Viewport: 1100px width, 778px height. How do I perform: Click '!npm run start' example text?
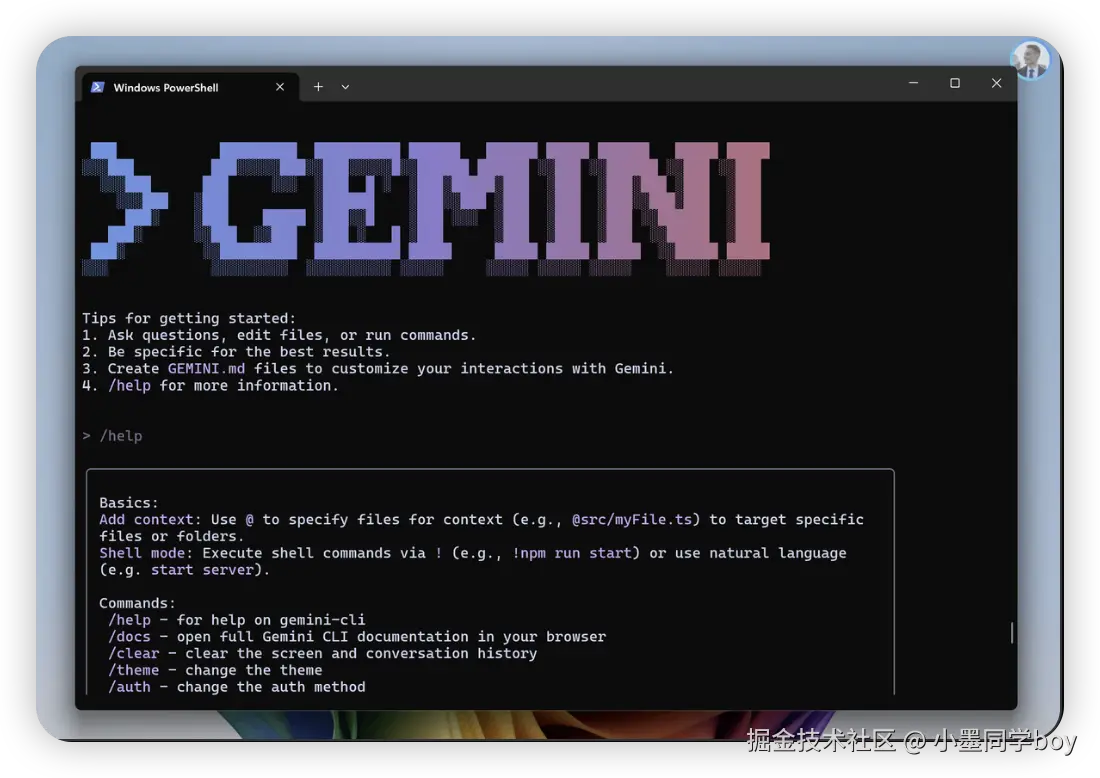point(572,553)
